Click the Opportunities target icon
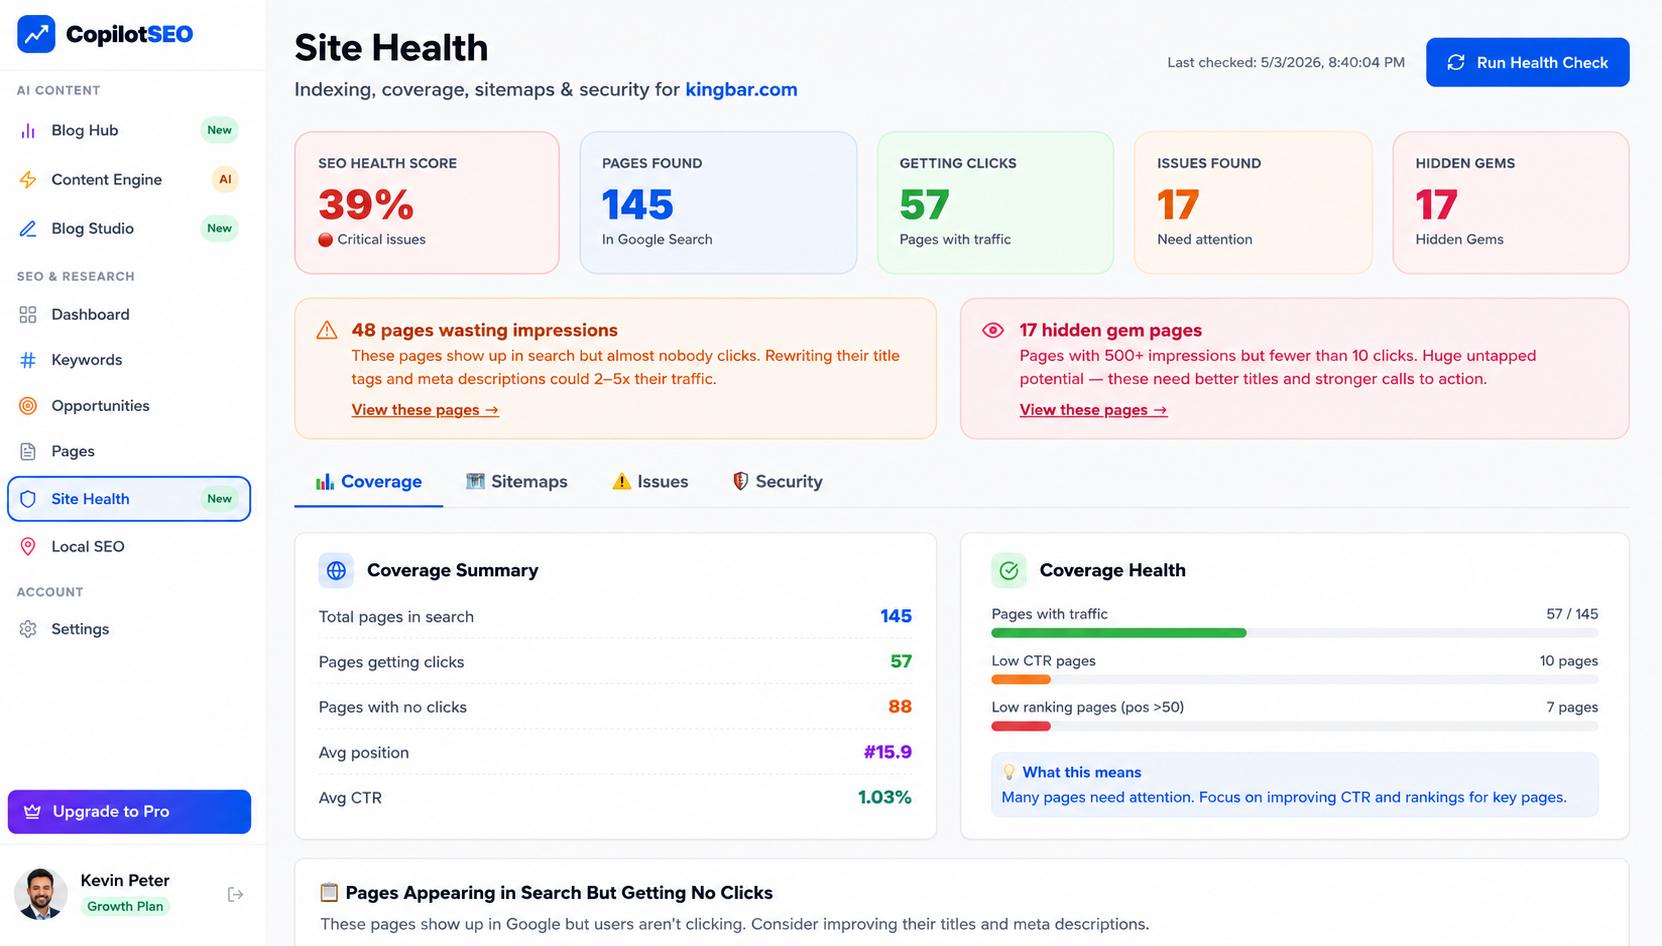This screenshot has width=1662, height=946. point(28,406)
